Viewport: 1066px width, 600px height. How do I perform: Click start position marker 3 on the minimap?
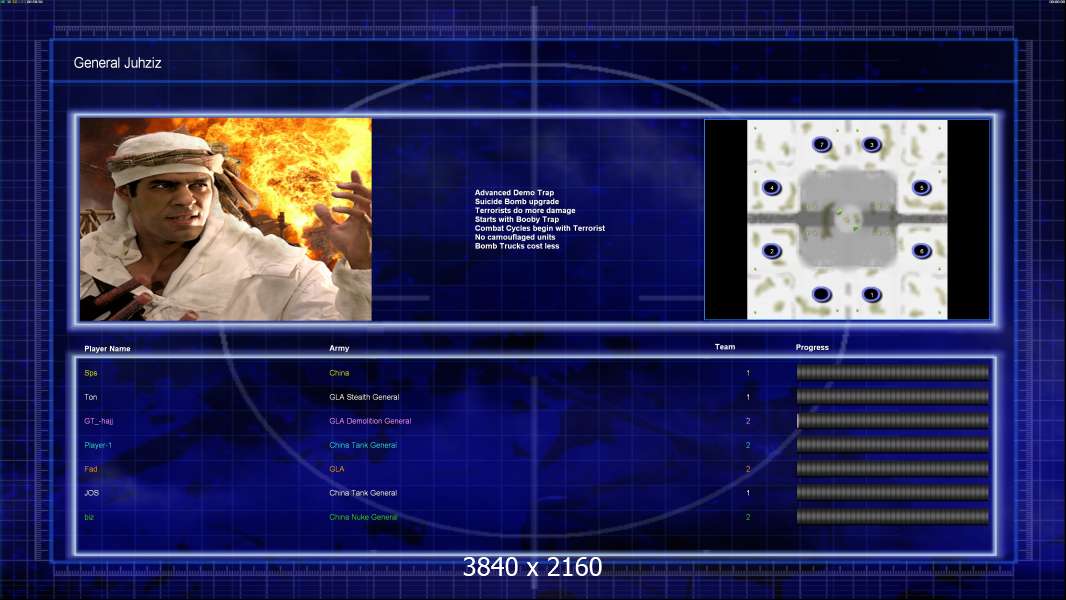pos(872,144)
